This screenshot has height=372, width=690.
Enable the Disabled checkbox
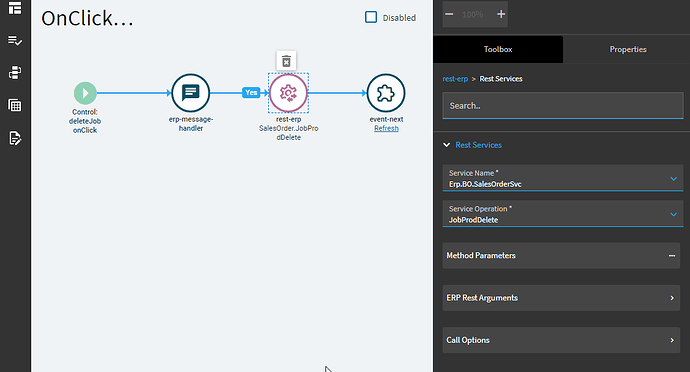click(x=371, y=17)
